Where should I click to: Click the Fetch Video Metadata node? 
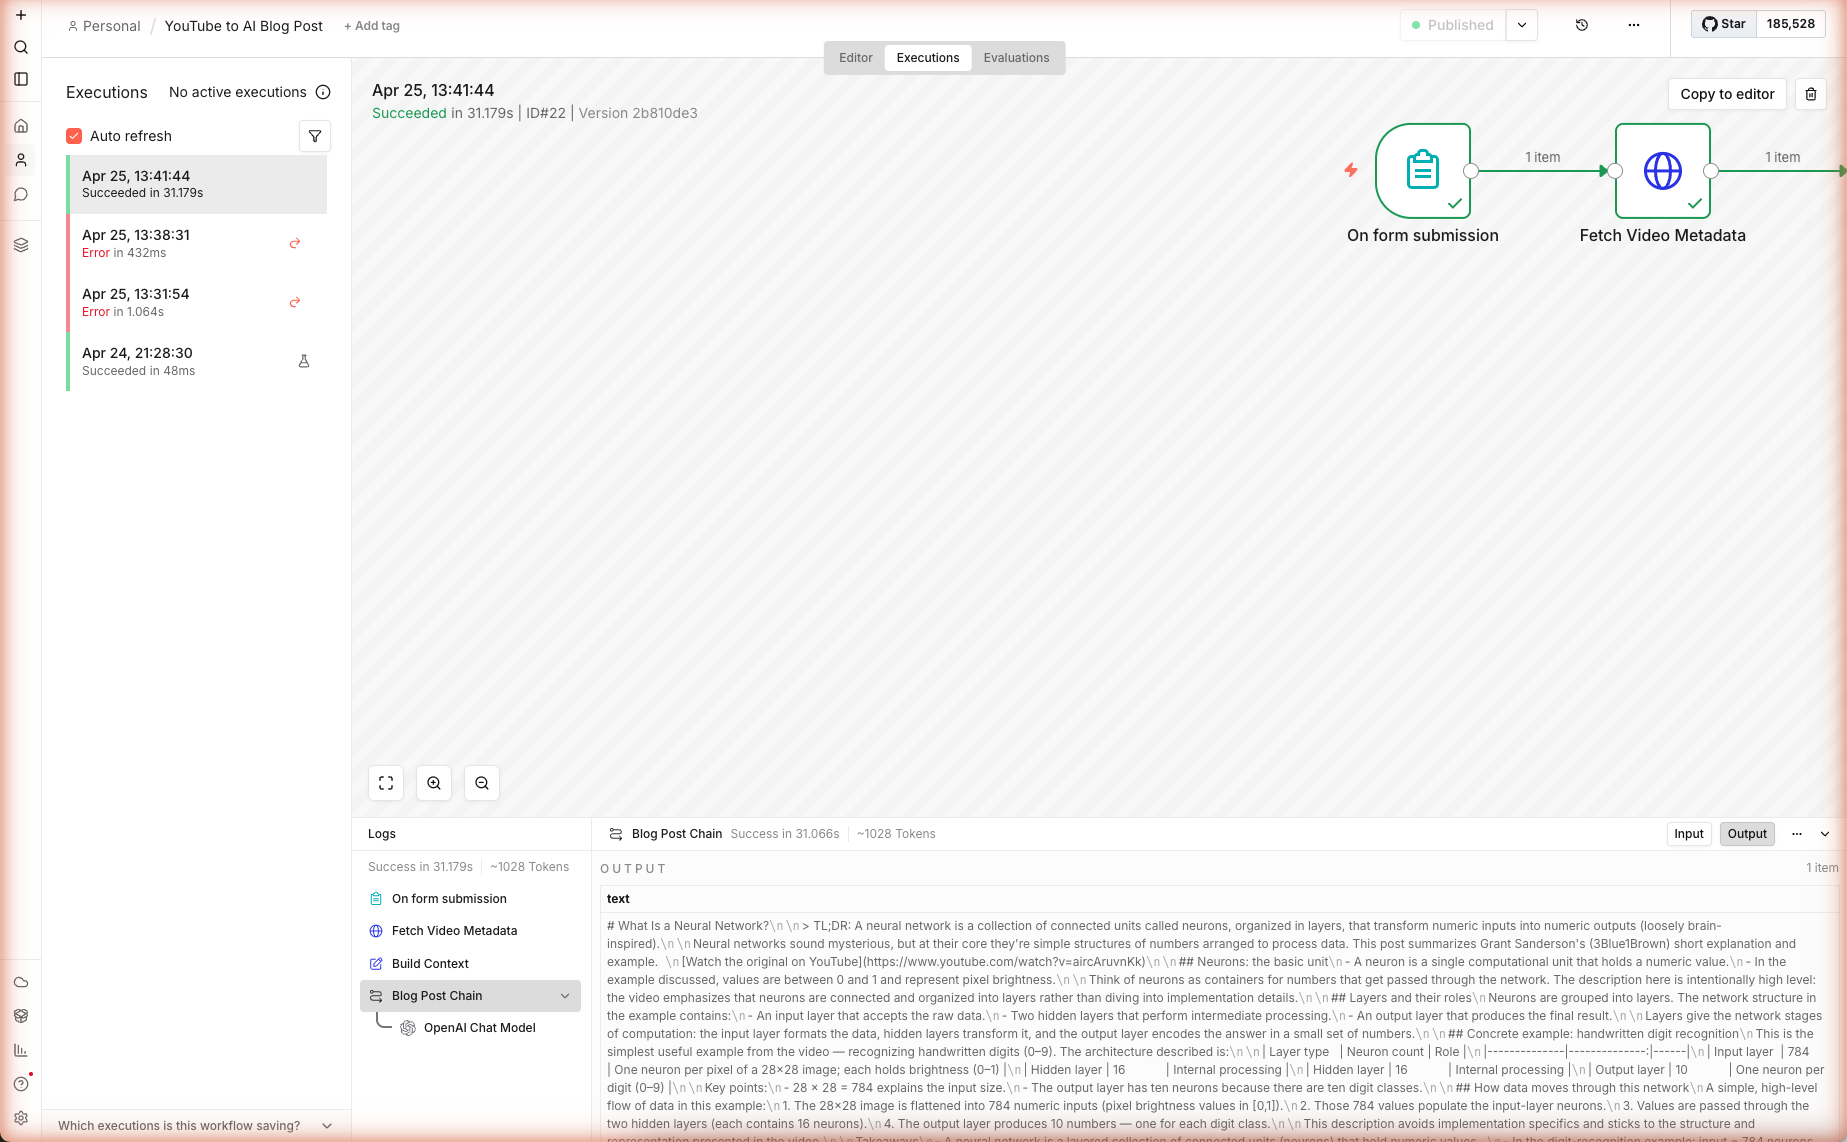(1662, 171)
